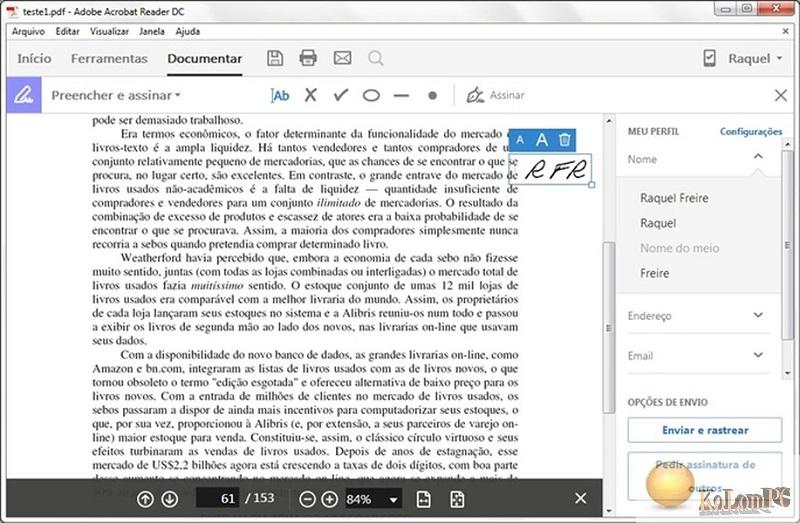Click the signature box resize handle

[591, 185]
